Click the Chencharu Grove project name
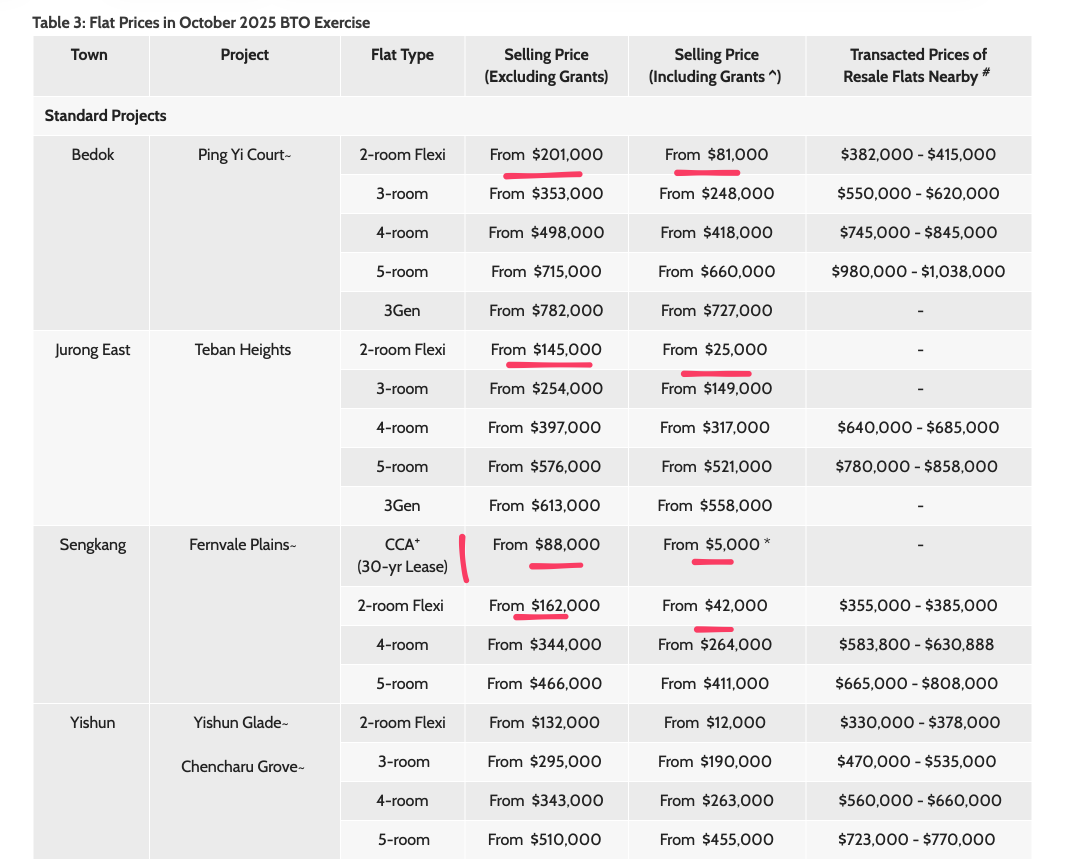 243,767
